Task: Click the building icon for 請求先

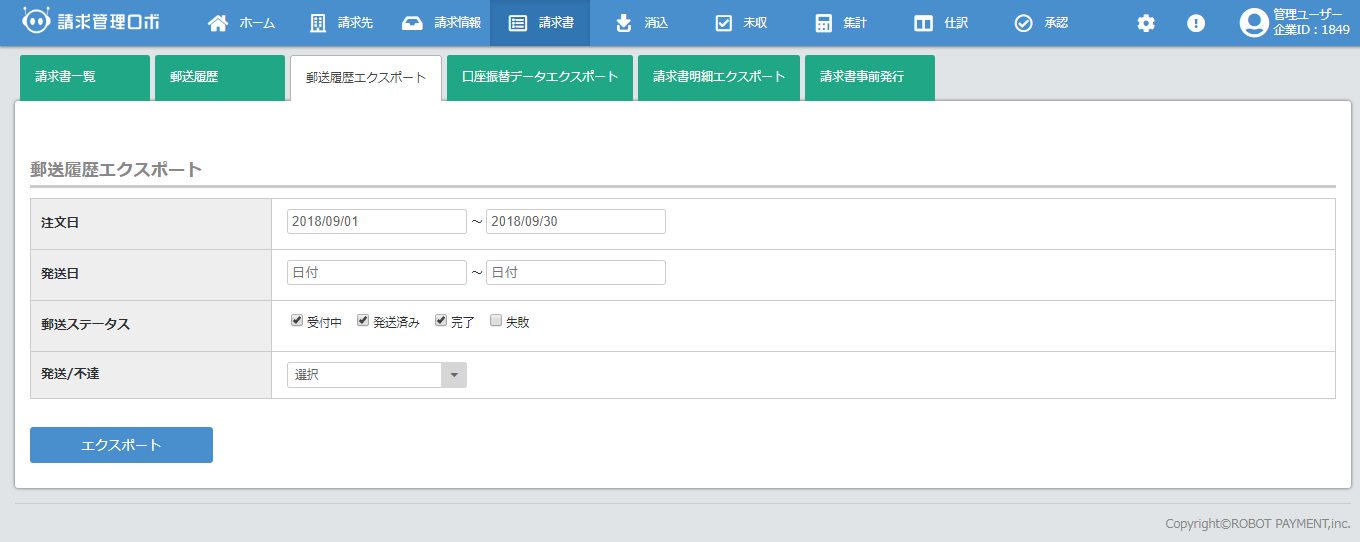Action: [x=318, y=23]
